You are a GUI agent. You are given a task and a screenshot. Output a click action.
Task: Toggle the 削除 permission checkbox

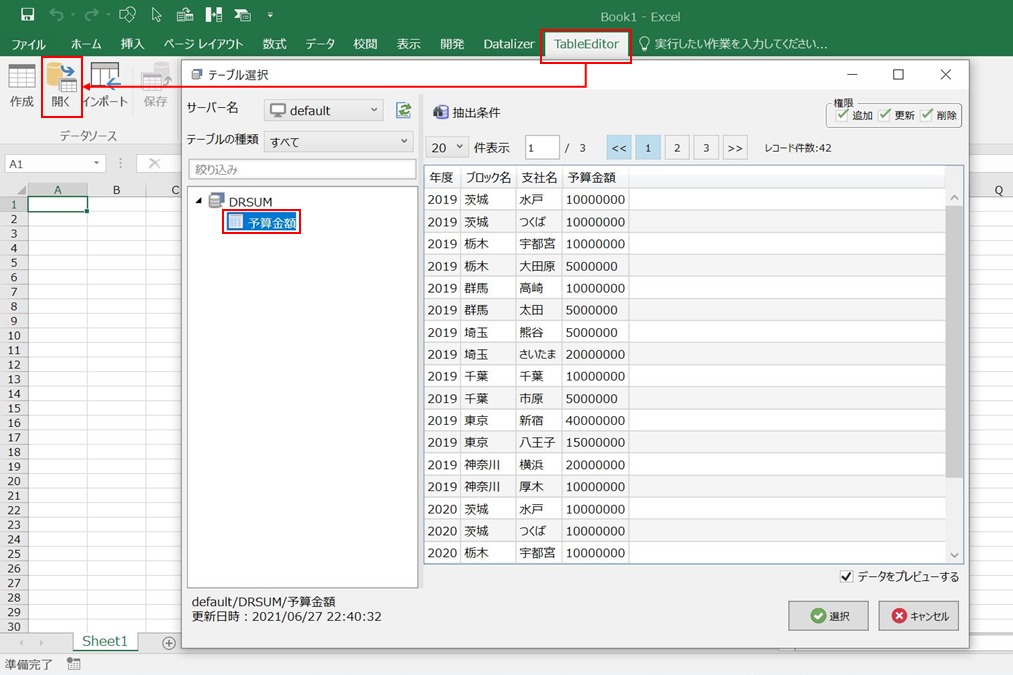pyautogui.click(x=926, y=115)
